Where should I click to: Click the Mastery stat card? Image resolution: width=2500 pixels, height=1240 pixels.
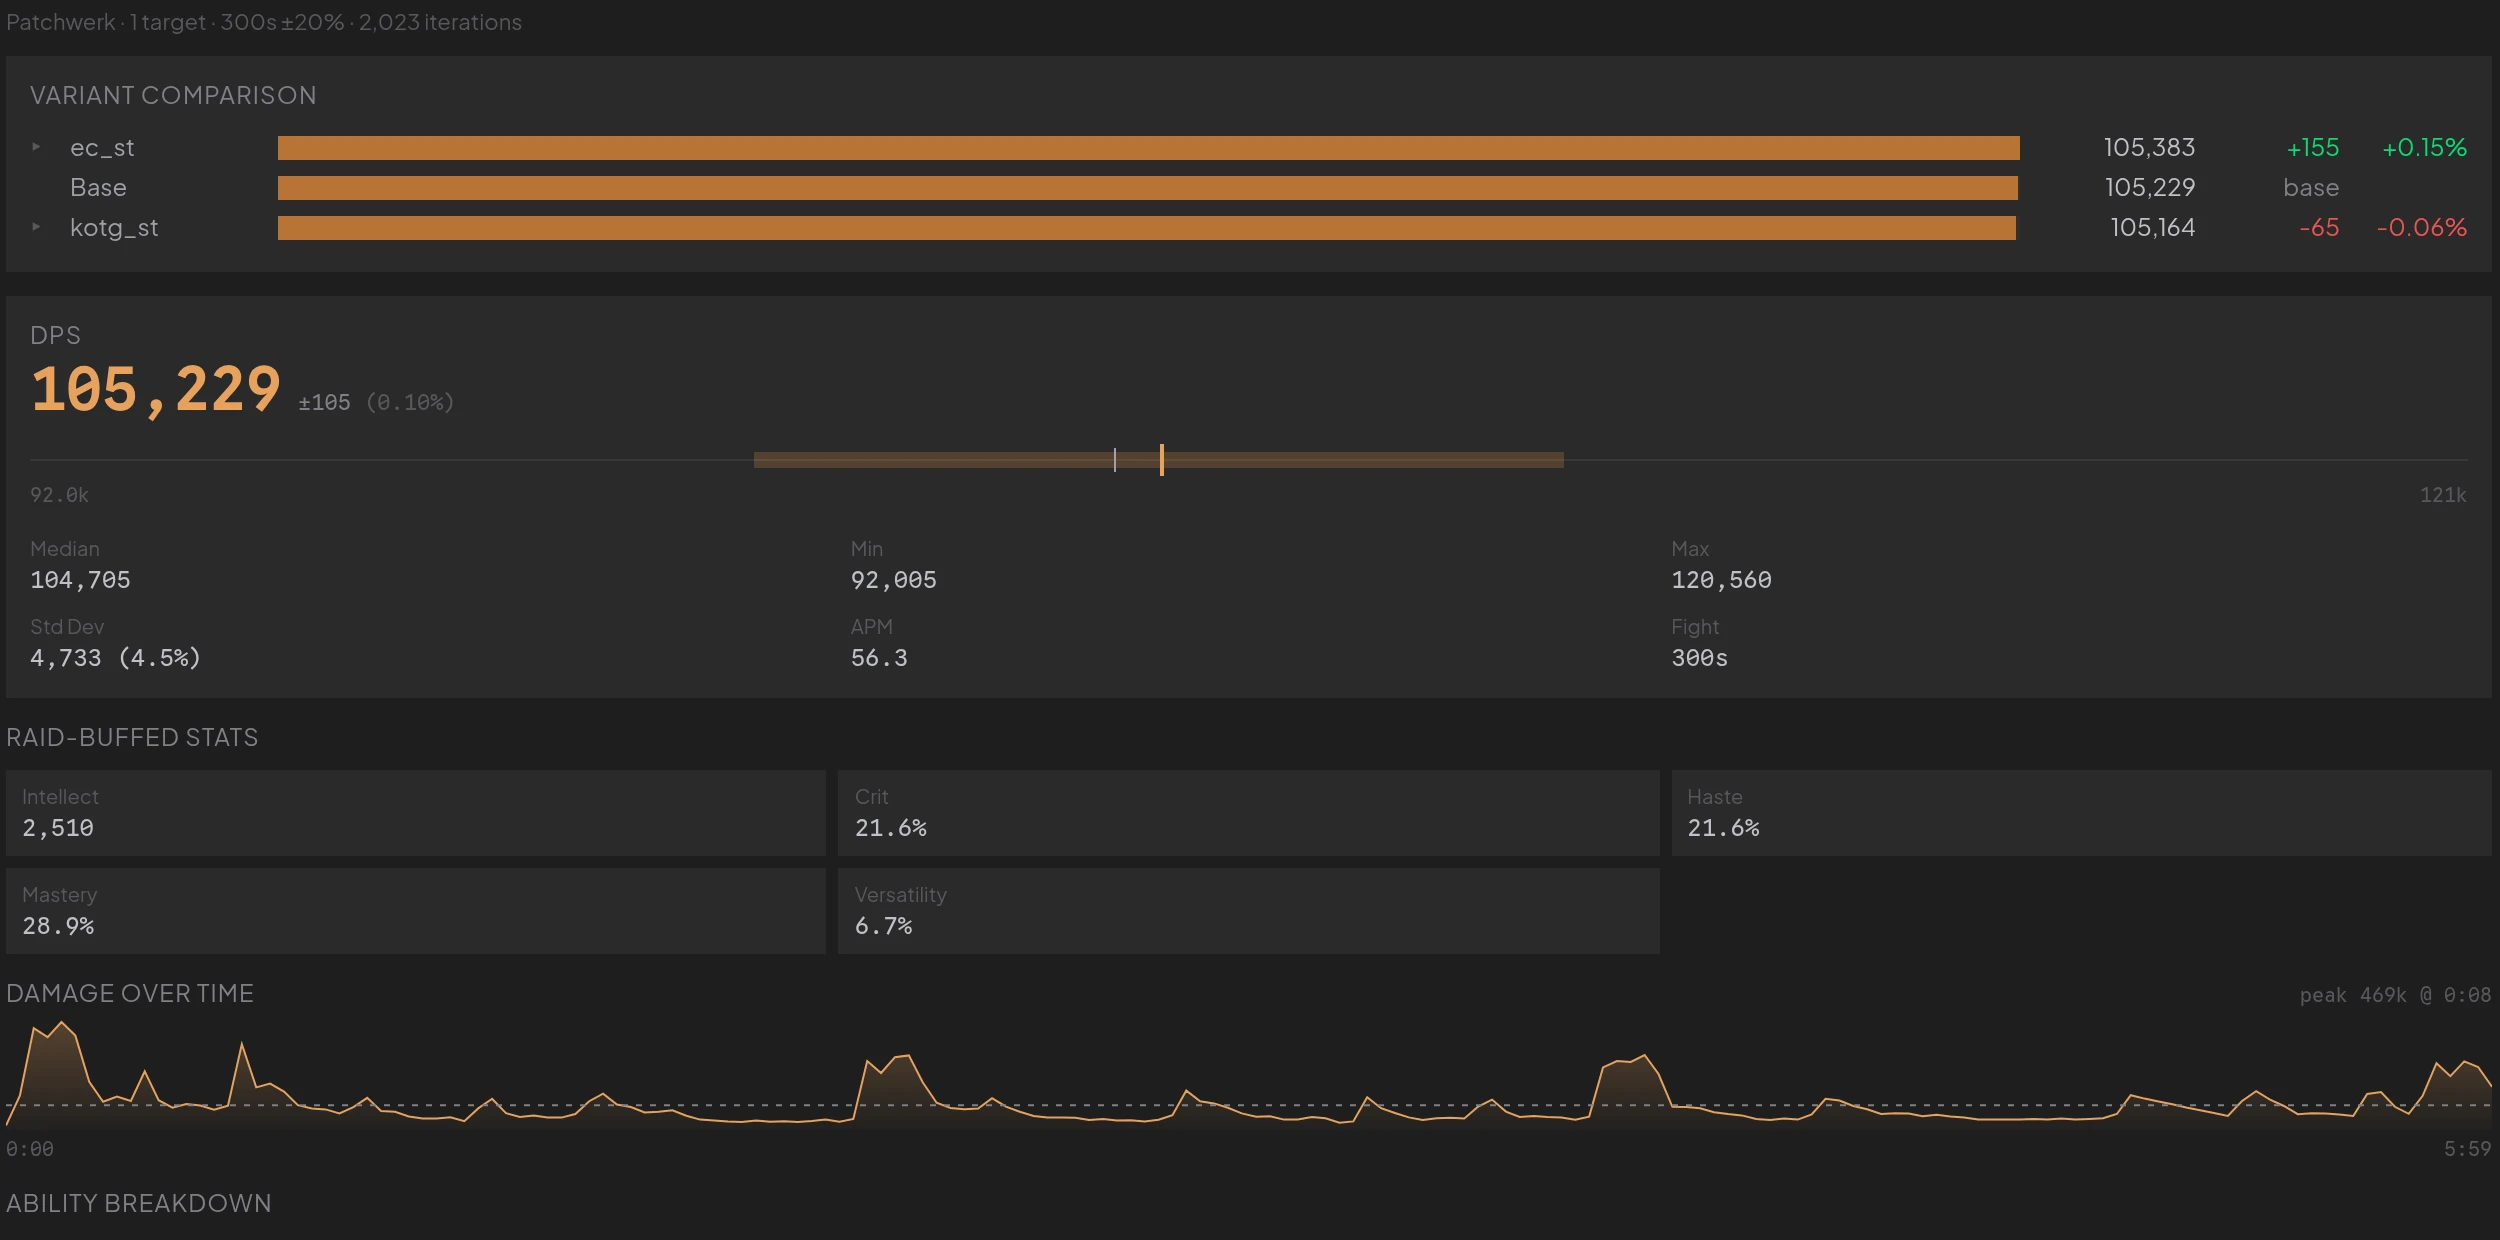(416, 911)
